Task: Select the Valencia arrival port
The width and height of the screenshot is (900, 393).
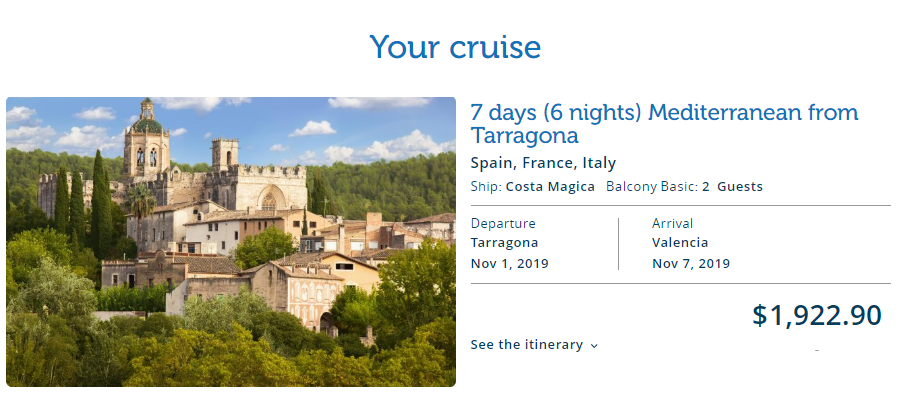Action: pos(680,243)
